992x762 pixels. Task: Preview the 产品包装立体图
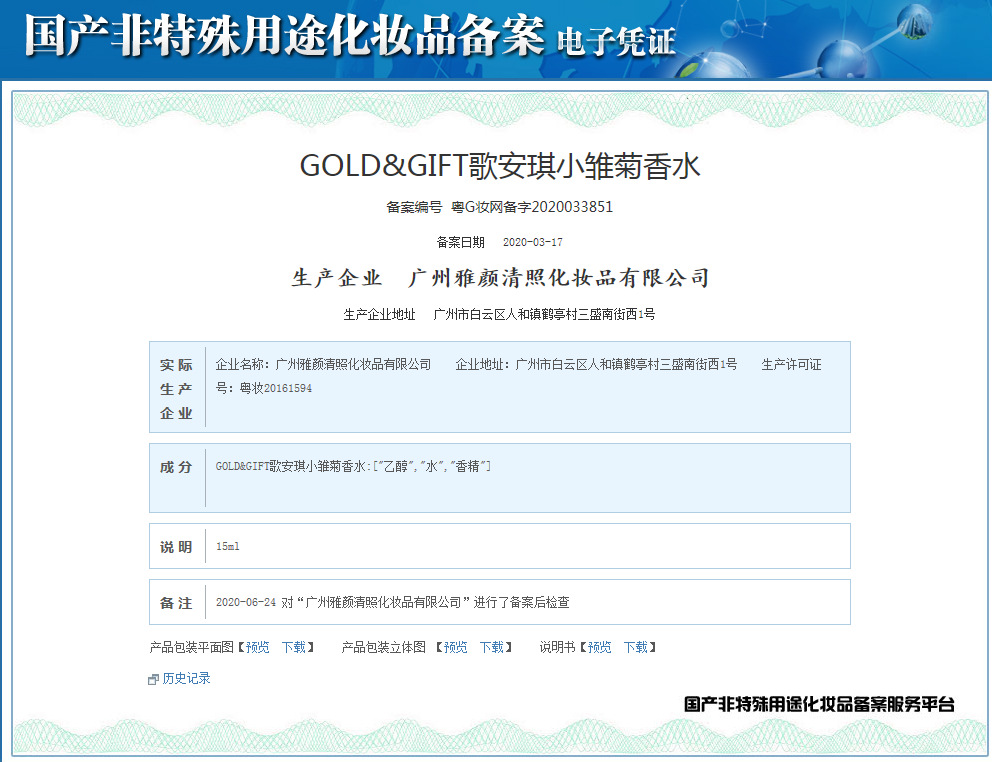[456, 647]
